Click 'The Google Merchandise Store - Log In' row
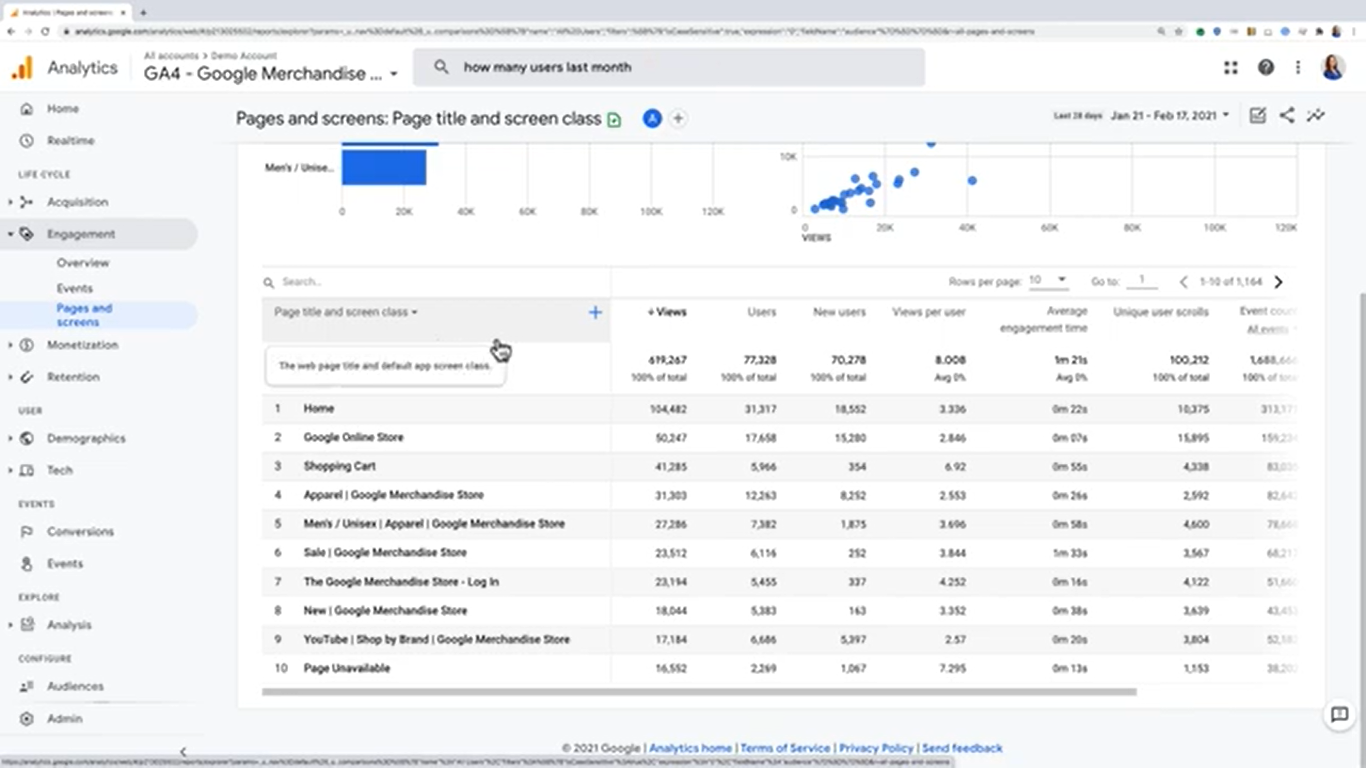The width and height of the screenshot is (1366, 768). [x=780, y=581]
